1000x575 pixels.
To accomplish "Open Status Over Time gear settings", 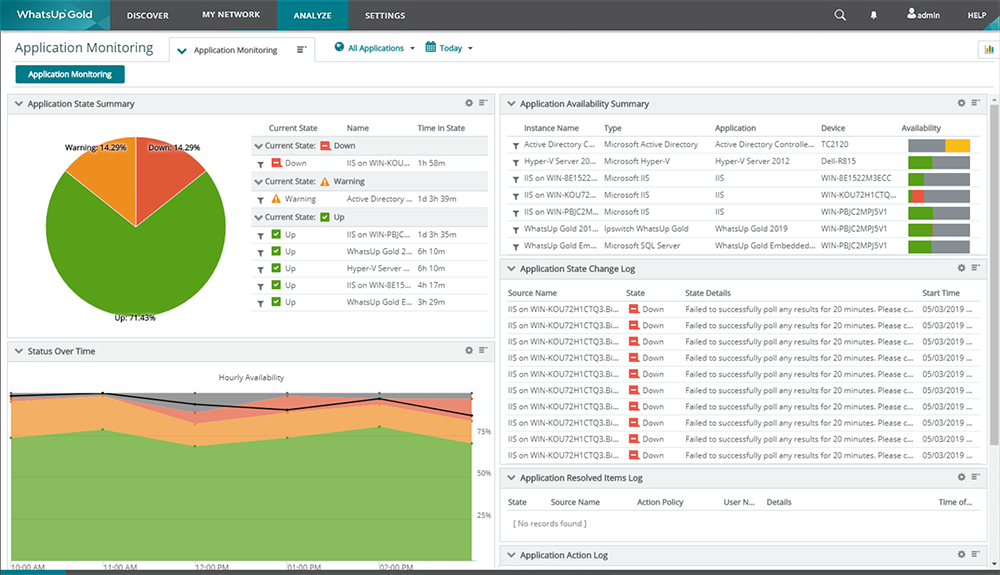I will point(469,350).
